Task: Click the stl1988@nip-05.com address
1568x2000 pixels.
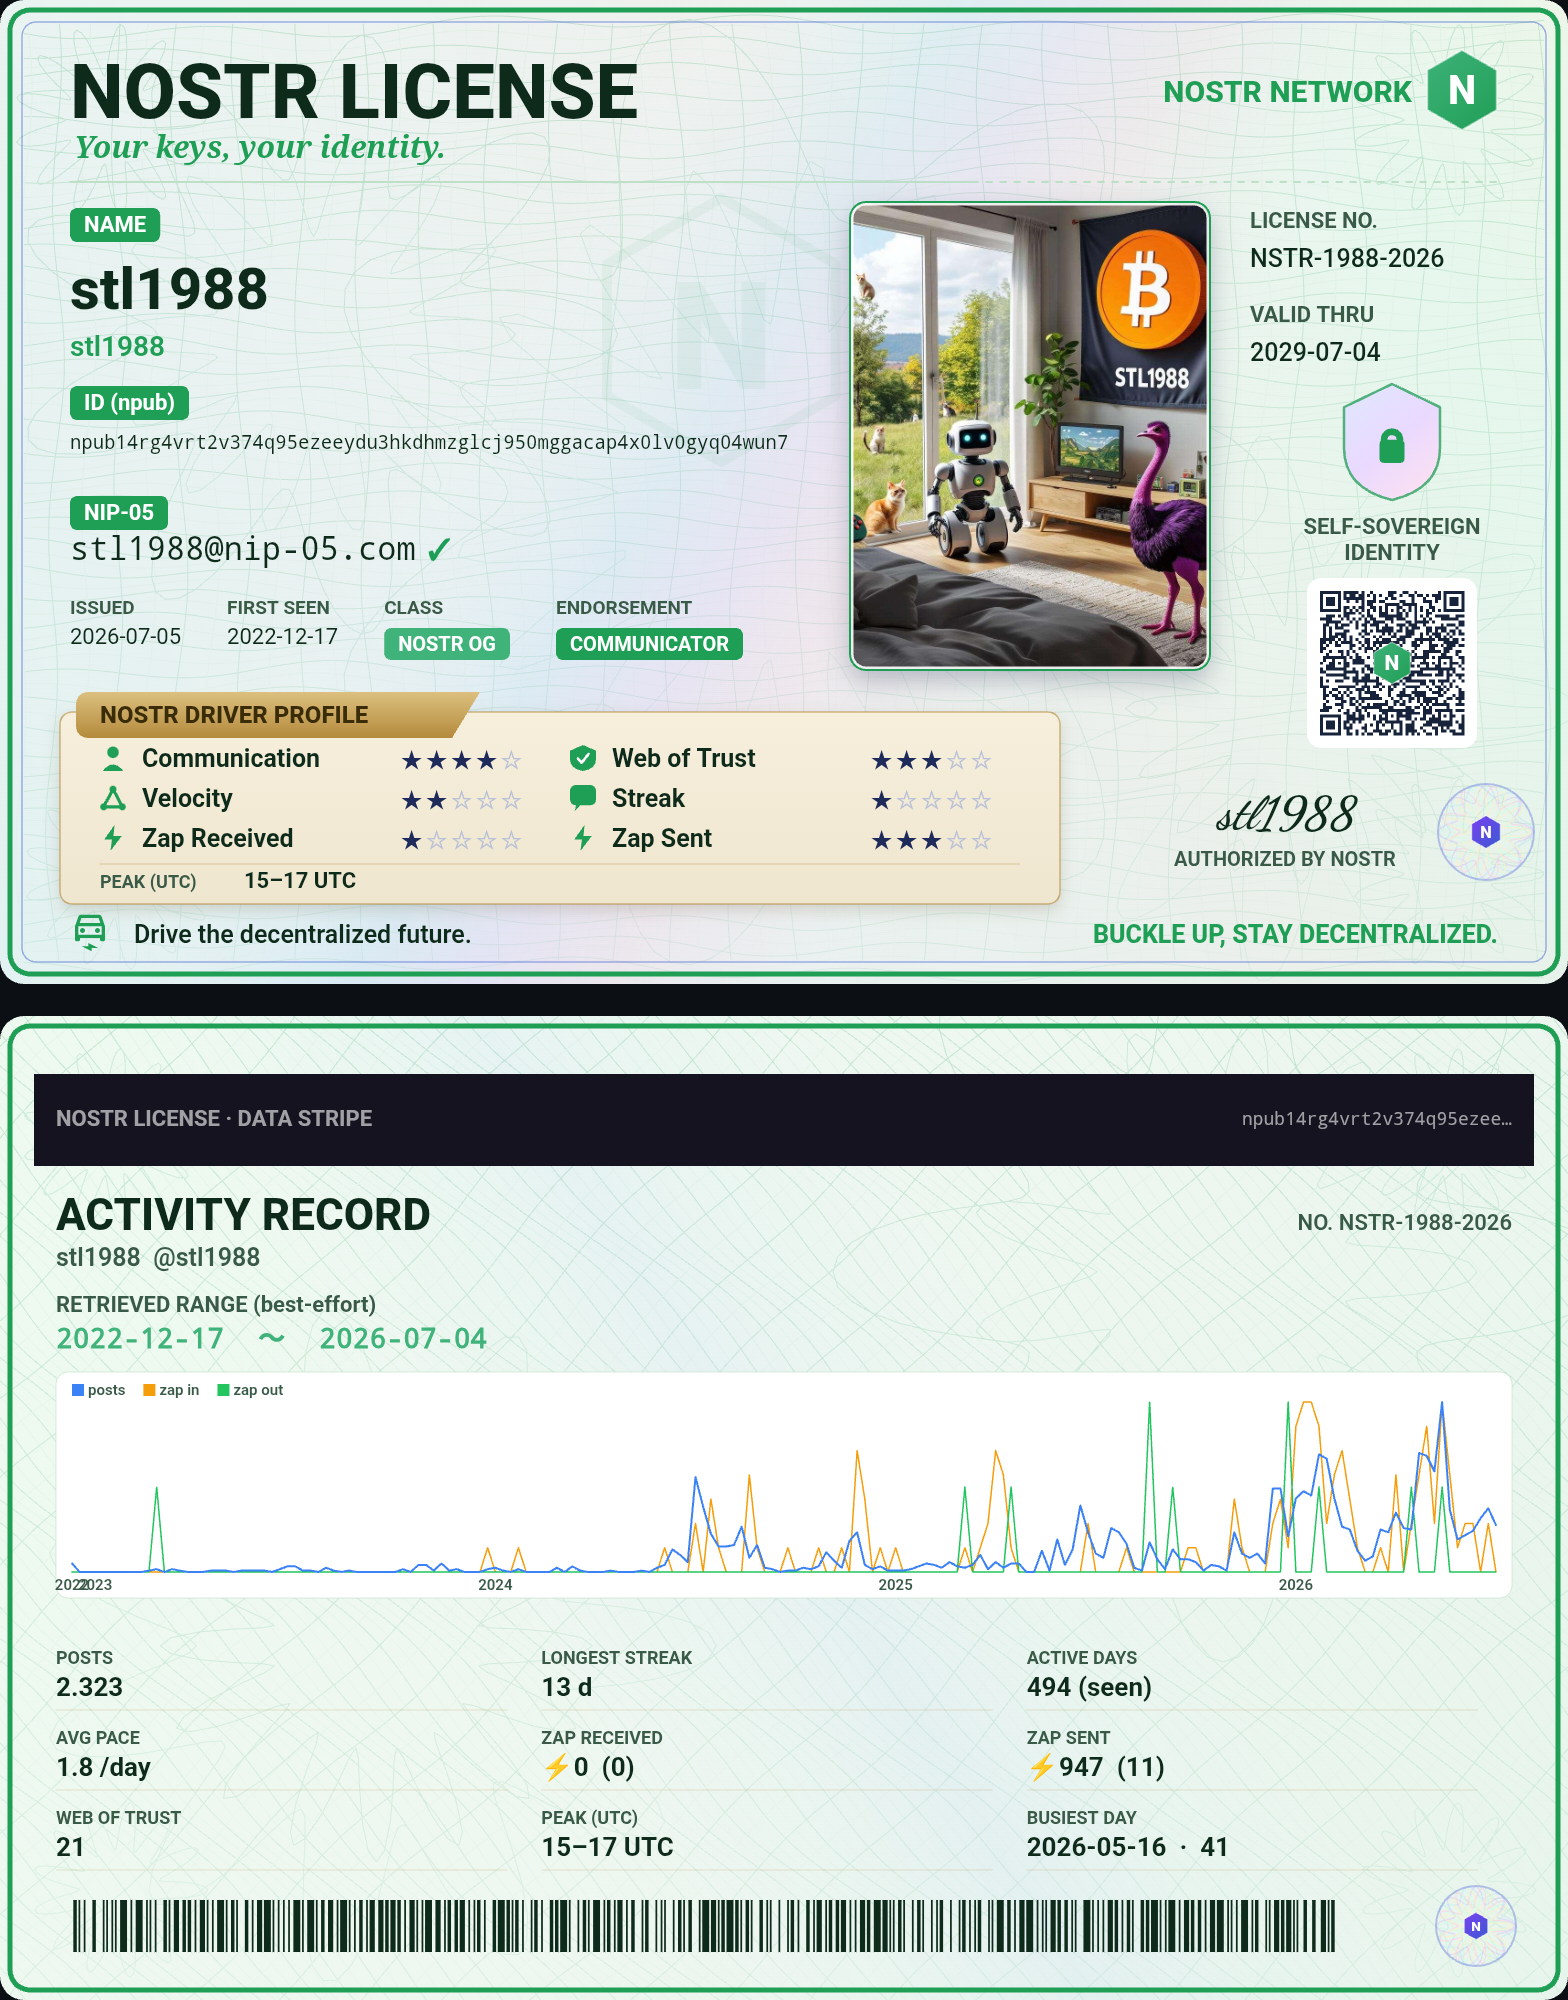Action: coord(243,549)
